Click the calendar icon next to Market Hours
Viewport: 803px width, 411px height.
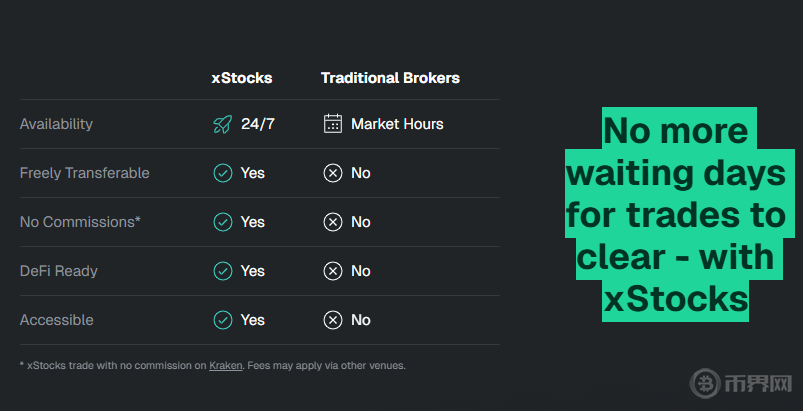coord(333,124)
